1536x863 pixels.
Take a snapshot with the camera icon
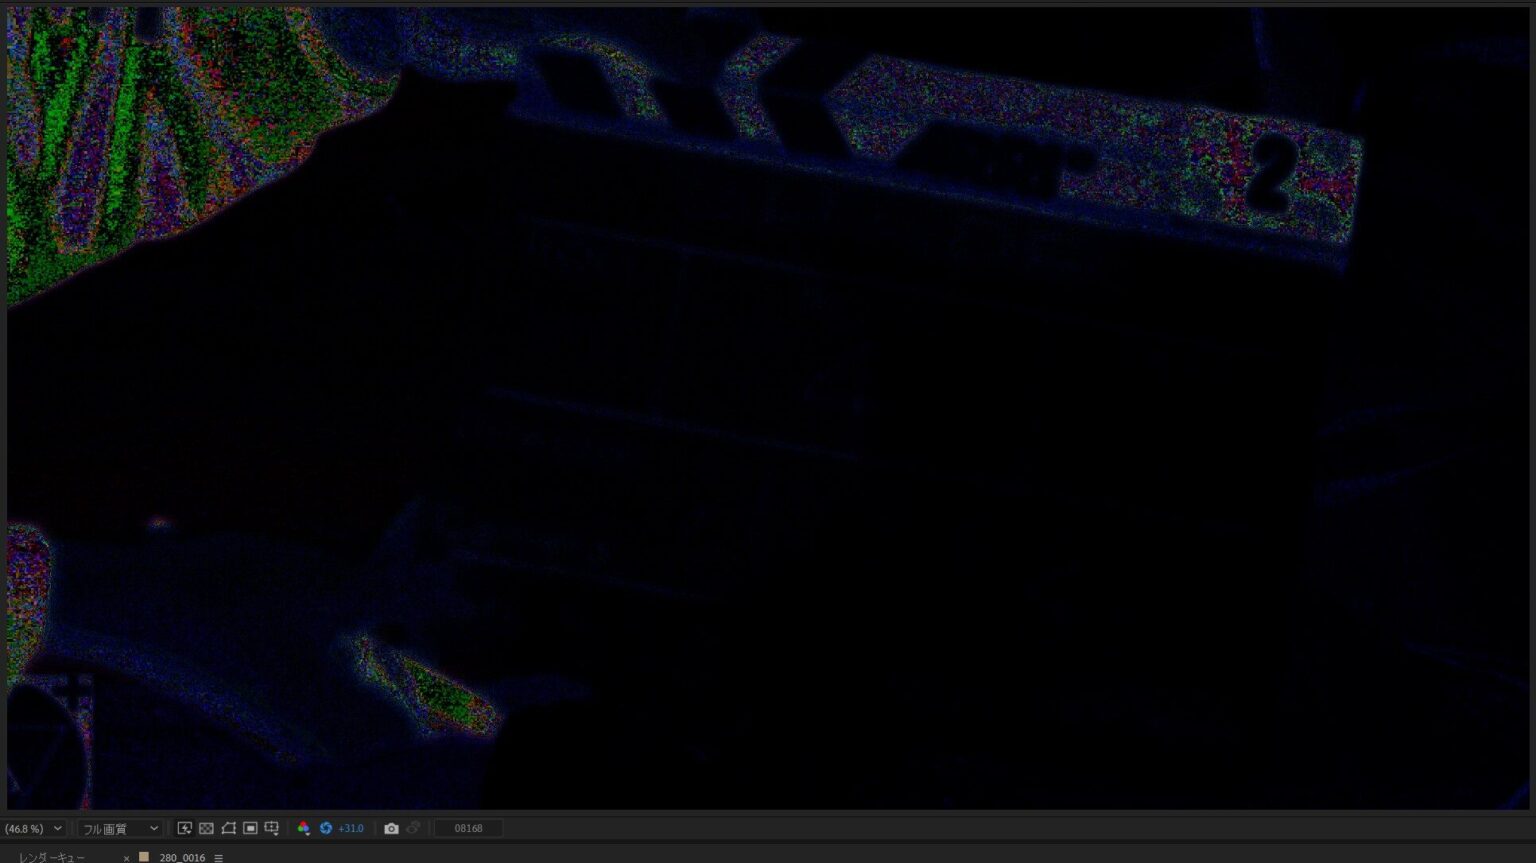[392, 827]
